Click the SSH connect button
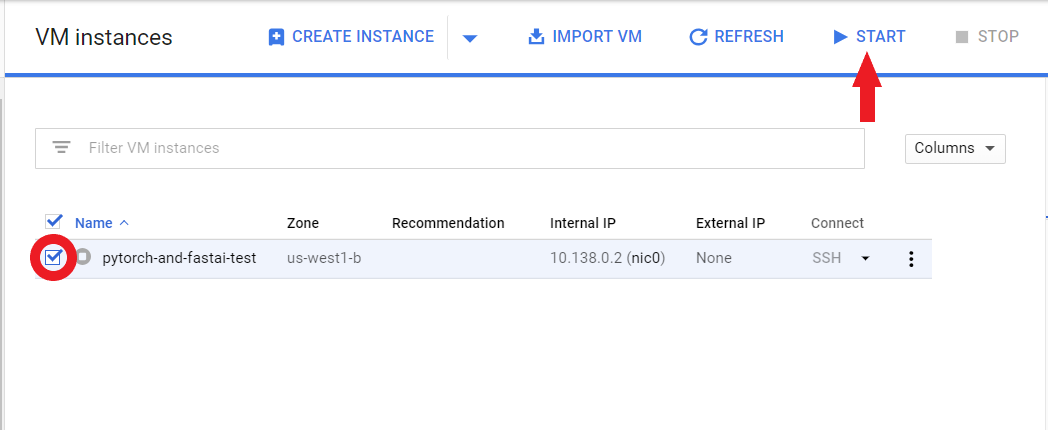Viewport: 1048px width, 430px height. click(827, 258)
